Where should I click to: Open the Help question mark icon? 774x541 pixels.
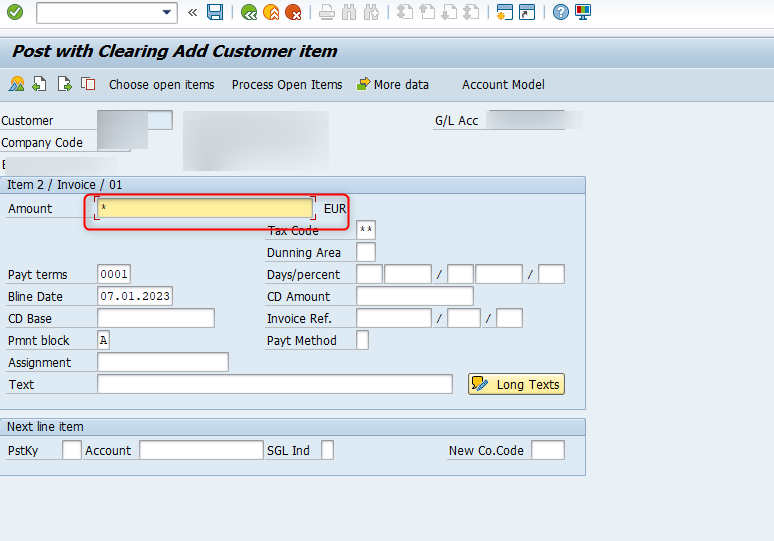pyautogui.click(x=561, y=12)
